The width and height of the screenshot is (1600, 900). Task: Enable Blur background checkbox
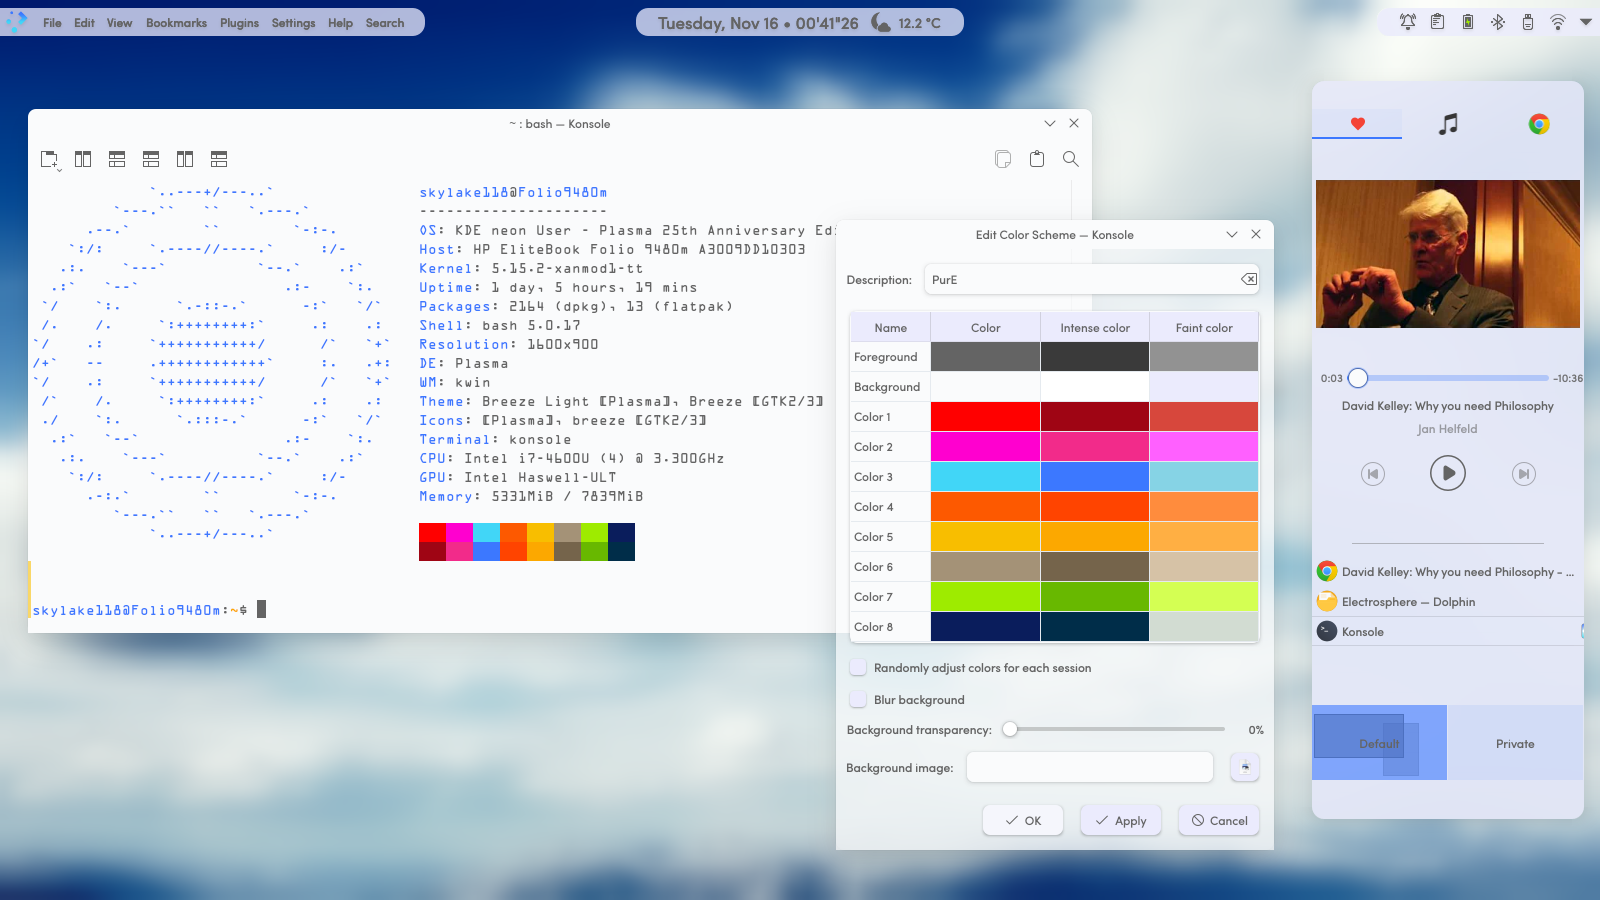tap(858, 700)
